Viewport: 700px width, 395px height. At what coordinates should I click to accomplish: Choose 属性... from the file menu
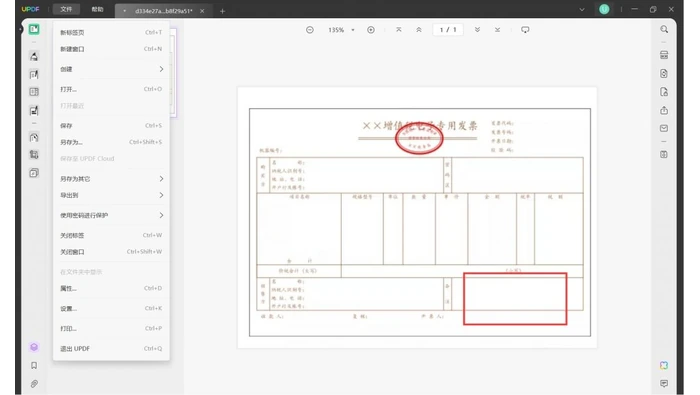pyautogui.click(x=111, y=288)
